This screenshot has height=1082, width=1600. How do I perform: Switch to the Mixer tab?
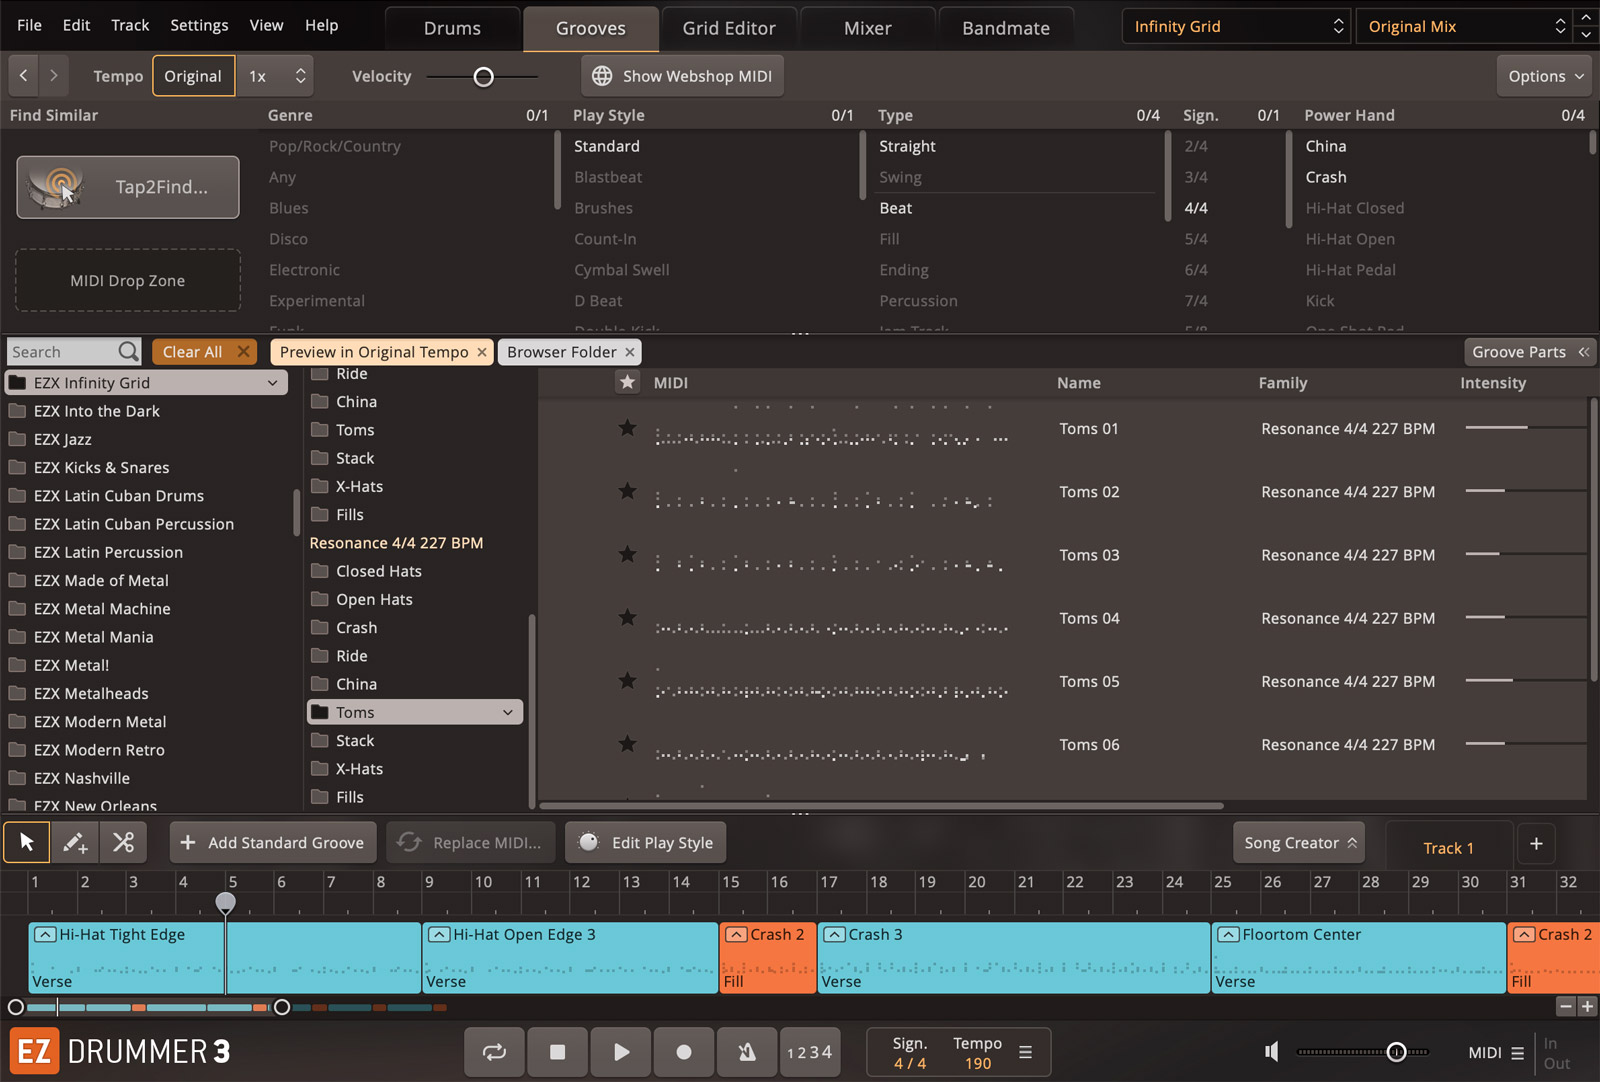coord(867,28)
